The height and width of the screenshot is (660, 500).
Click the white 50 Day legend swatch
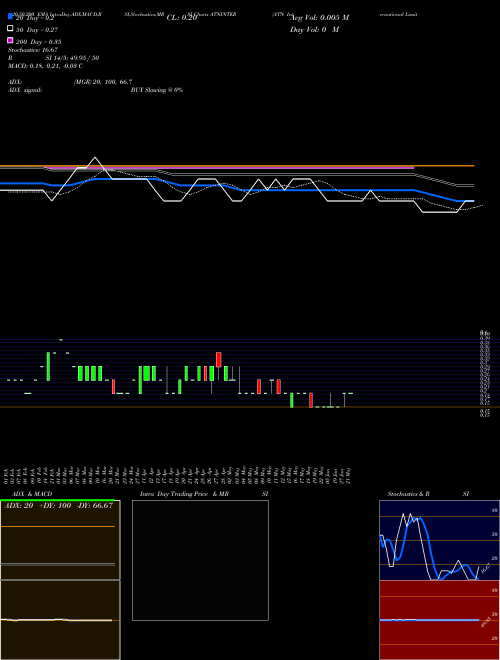coord(10,29)
